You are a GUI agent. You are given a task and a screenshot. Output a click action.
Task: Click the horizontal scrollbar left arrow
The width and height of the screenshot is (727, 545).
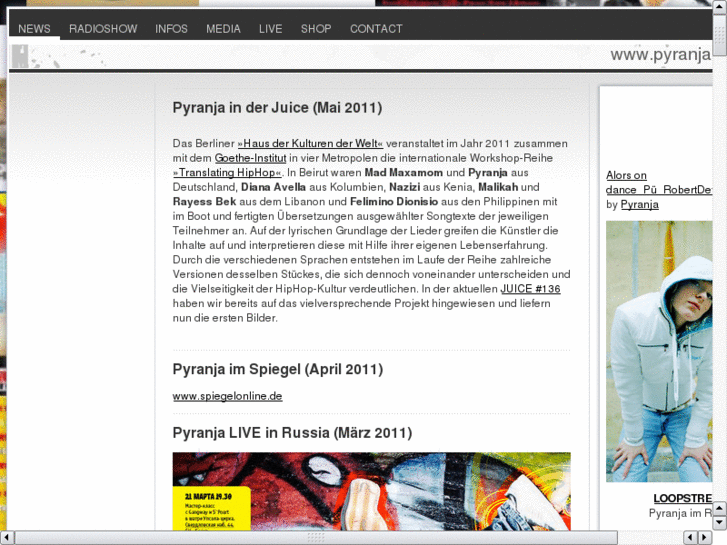6,538
